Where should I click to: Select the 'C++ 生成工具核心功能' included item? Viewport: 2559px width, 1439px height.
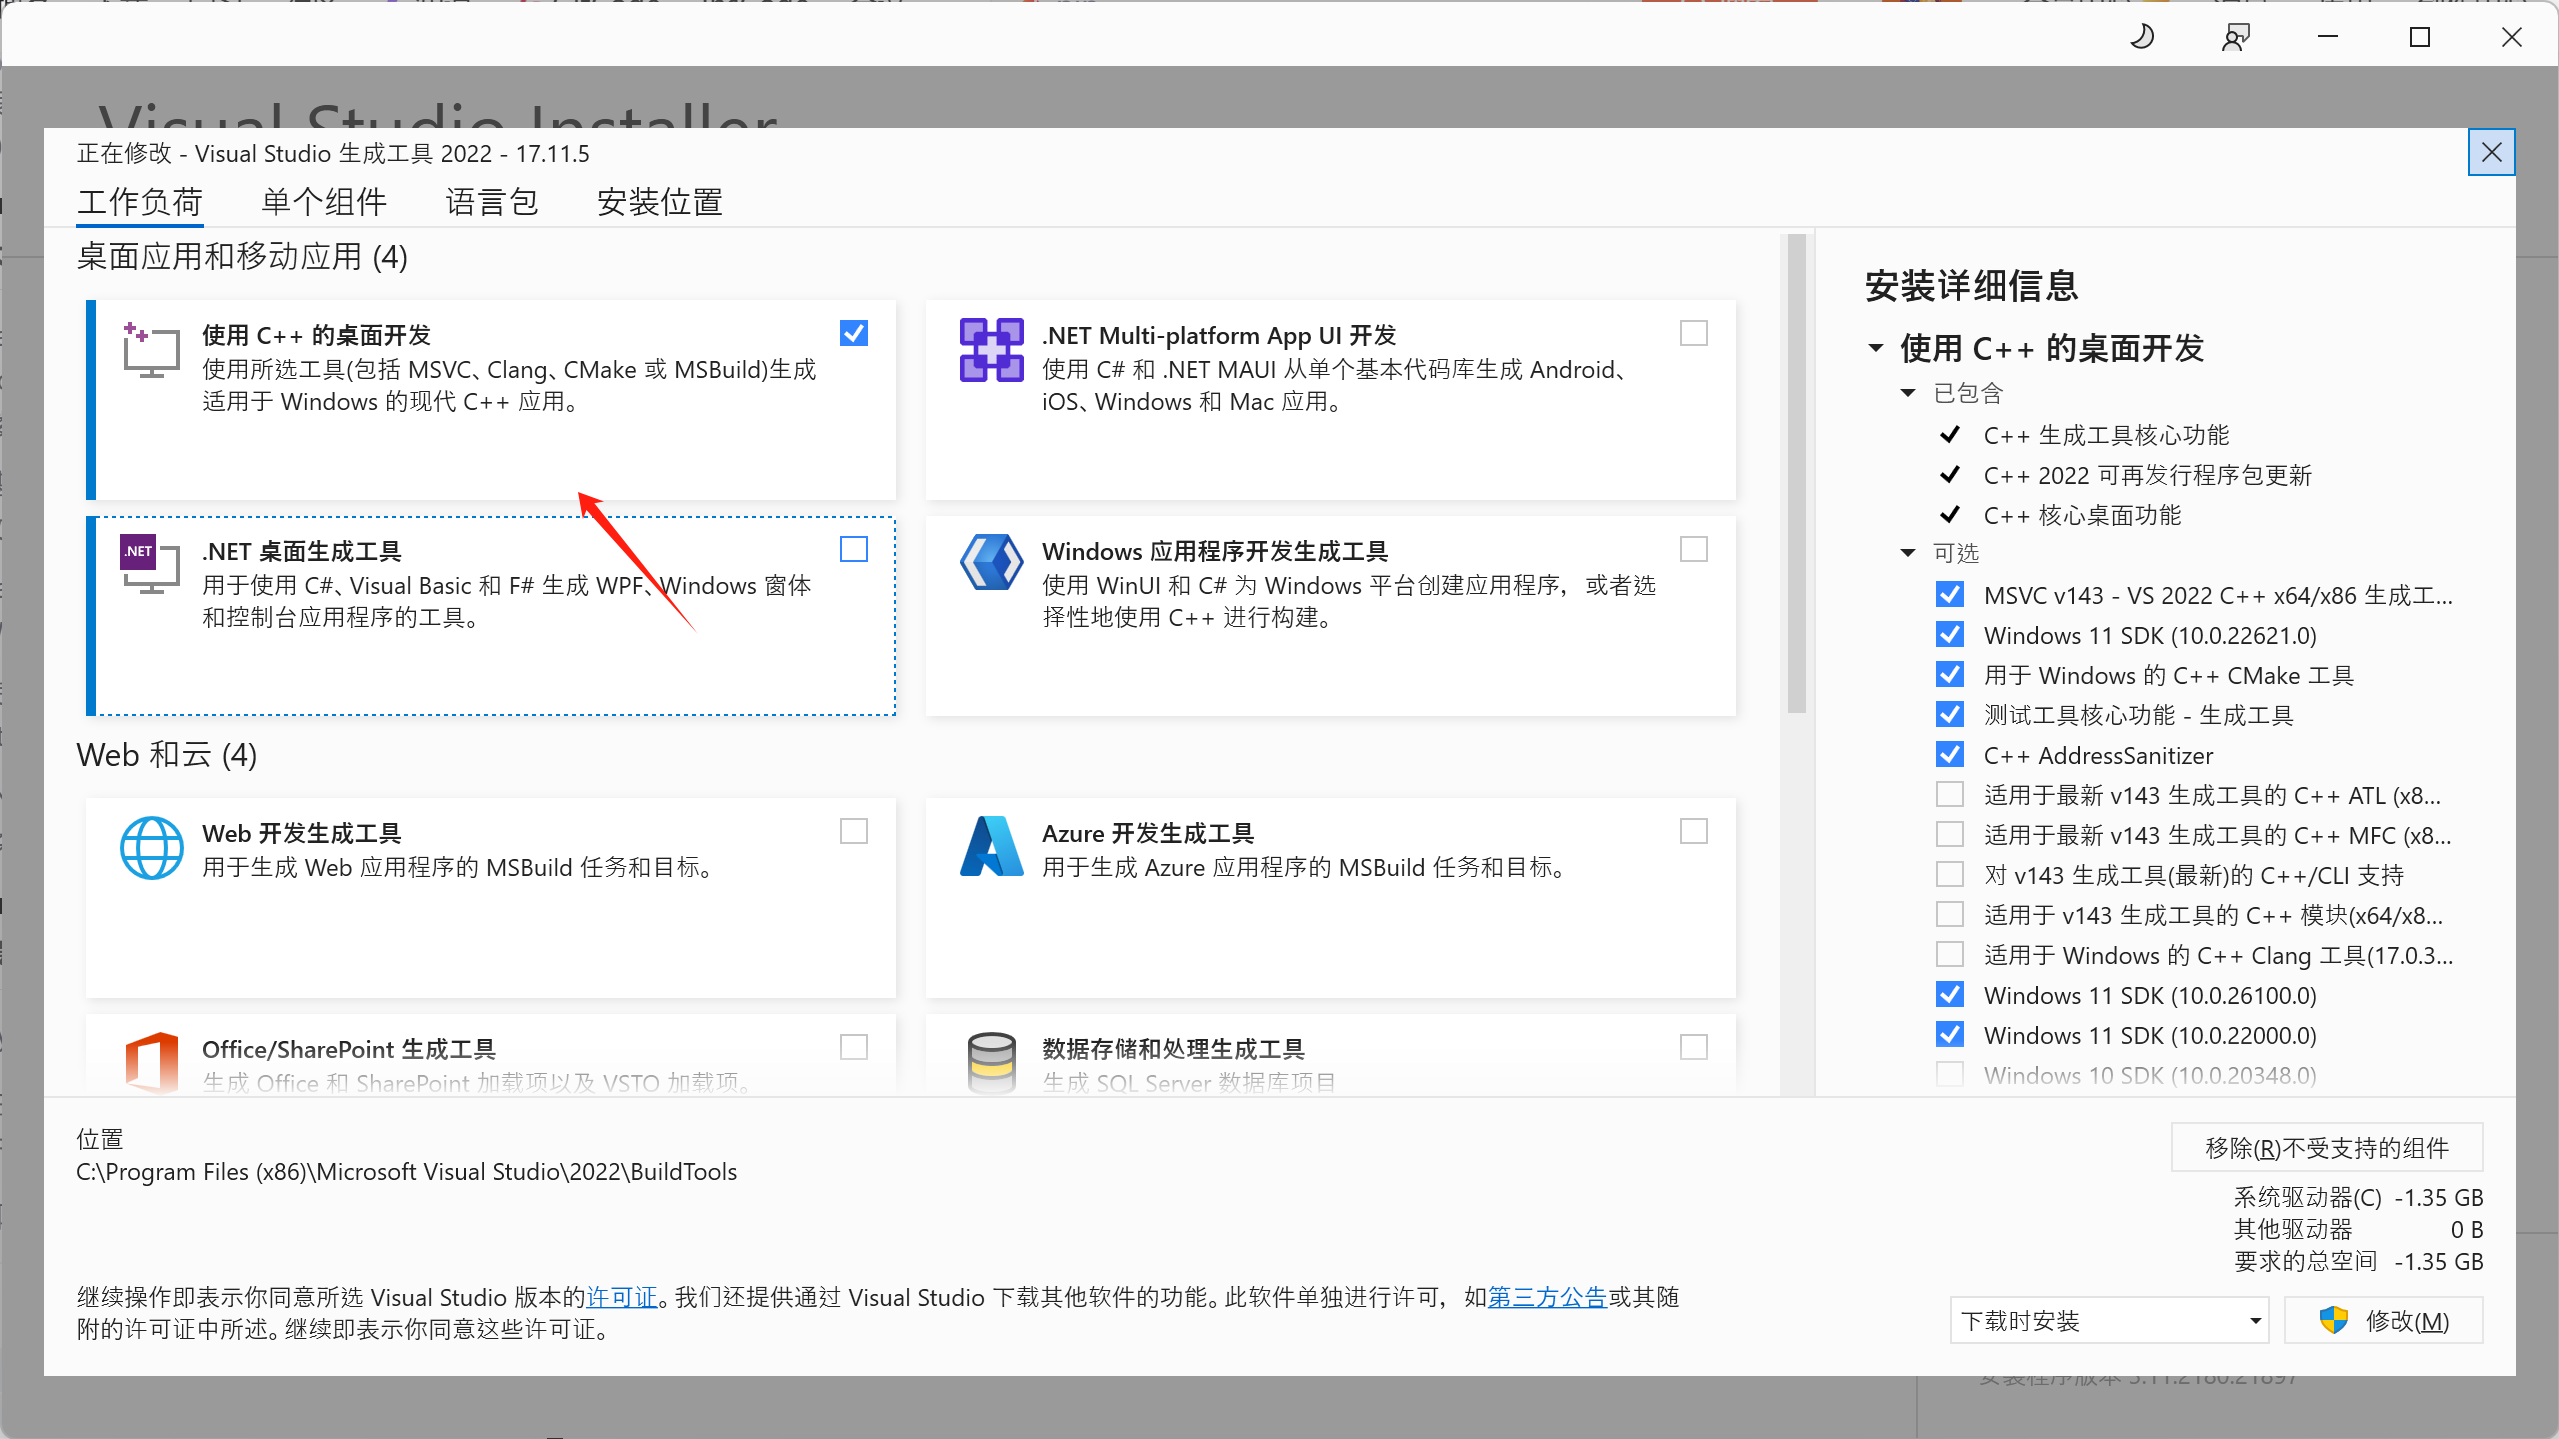pos(2106,435)
